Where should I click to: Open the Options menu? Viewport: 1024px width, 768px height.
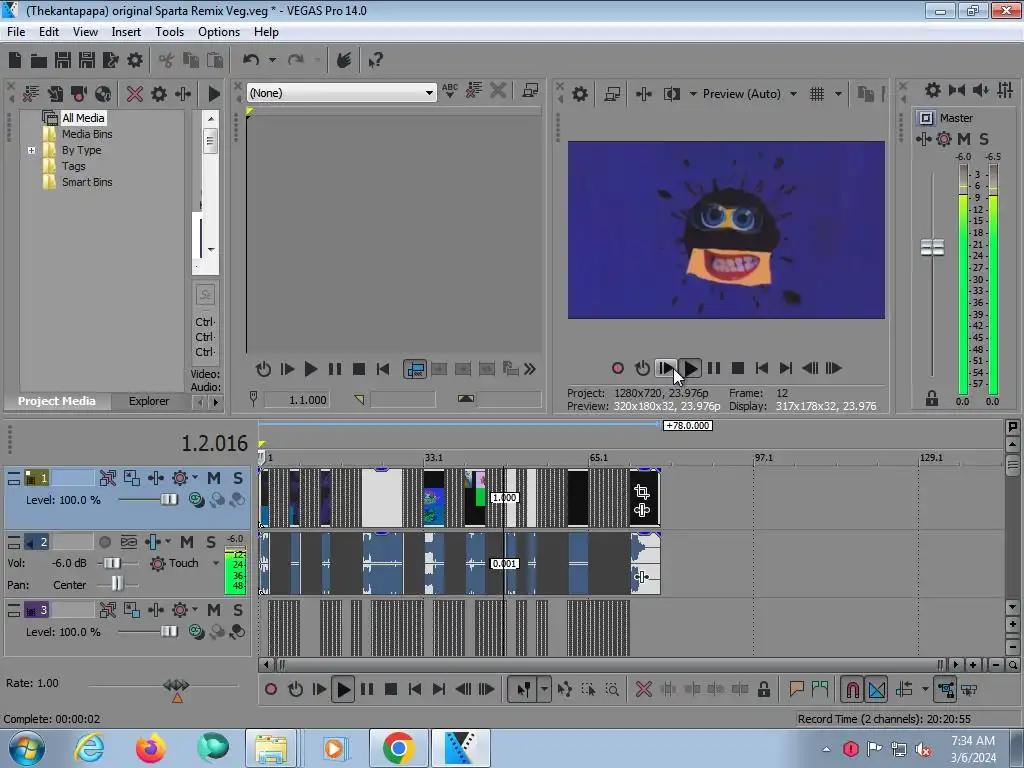(219, 32)
